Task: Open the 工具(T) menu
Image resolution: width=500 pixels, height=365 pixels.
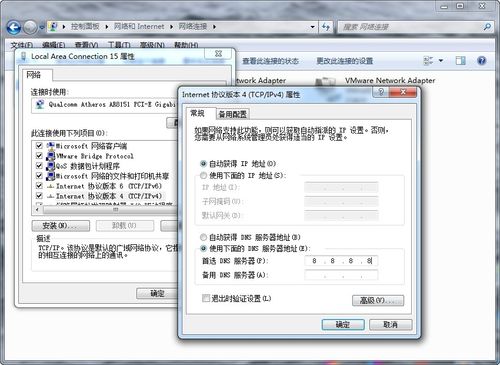Action: click(119, 45)
